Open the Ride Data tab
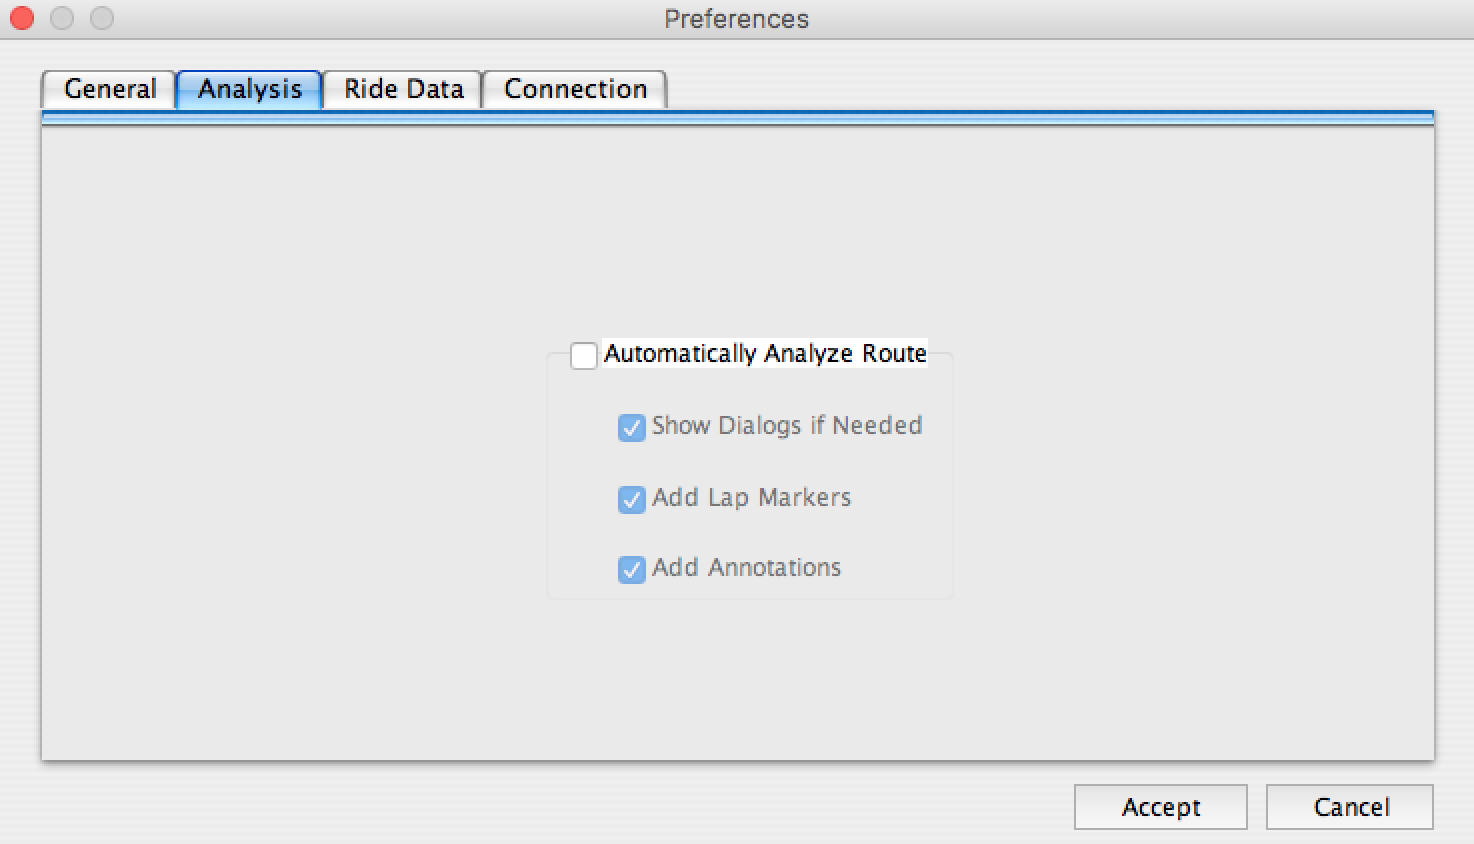The image size is (1474, 844). tap(403, 89)
